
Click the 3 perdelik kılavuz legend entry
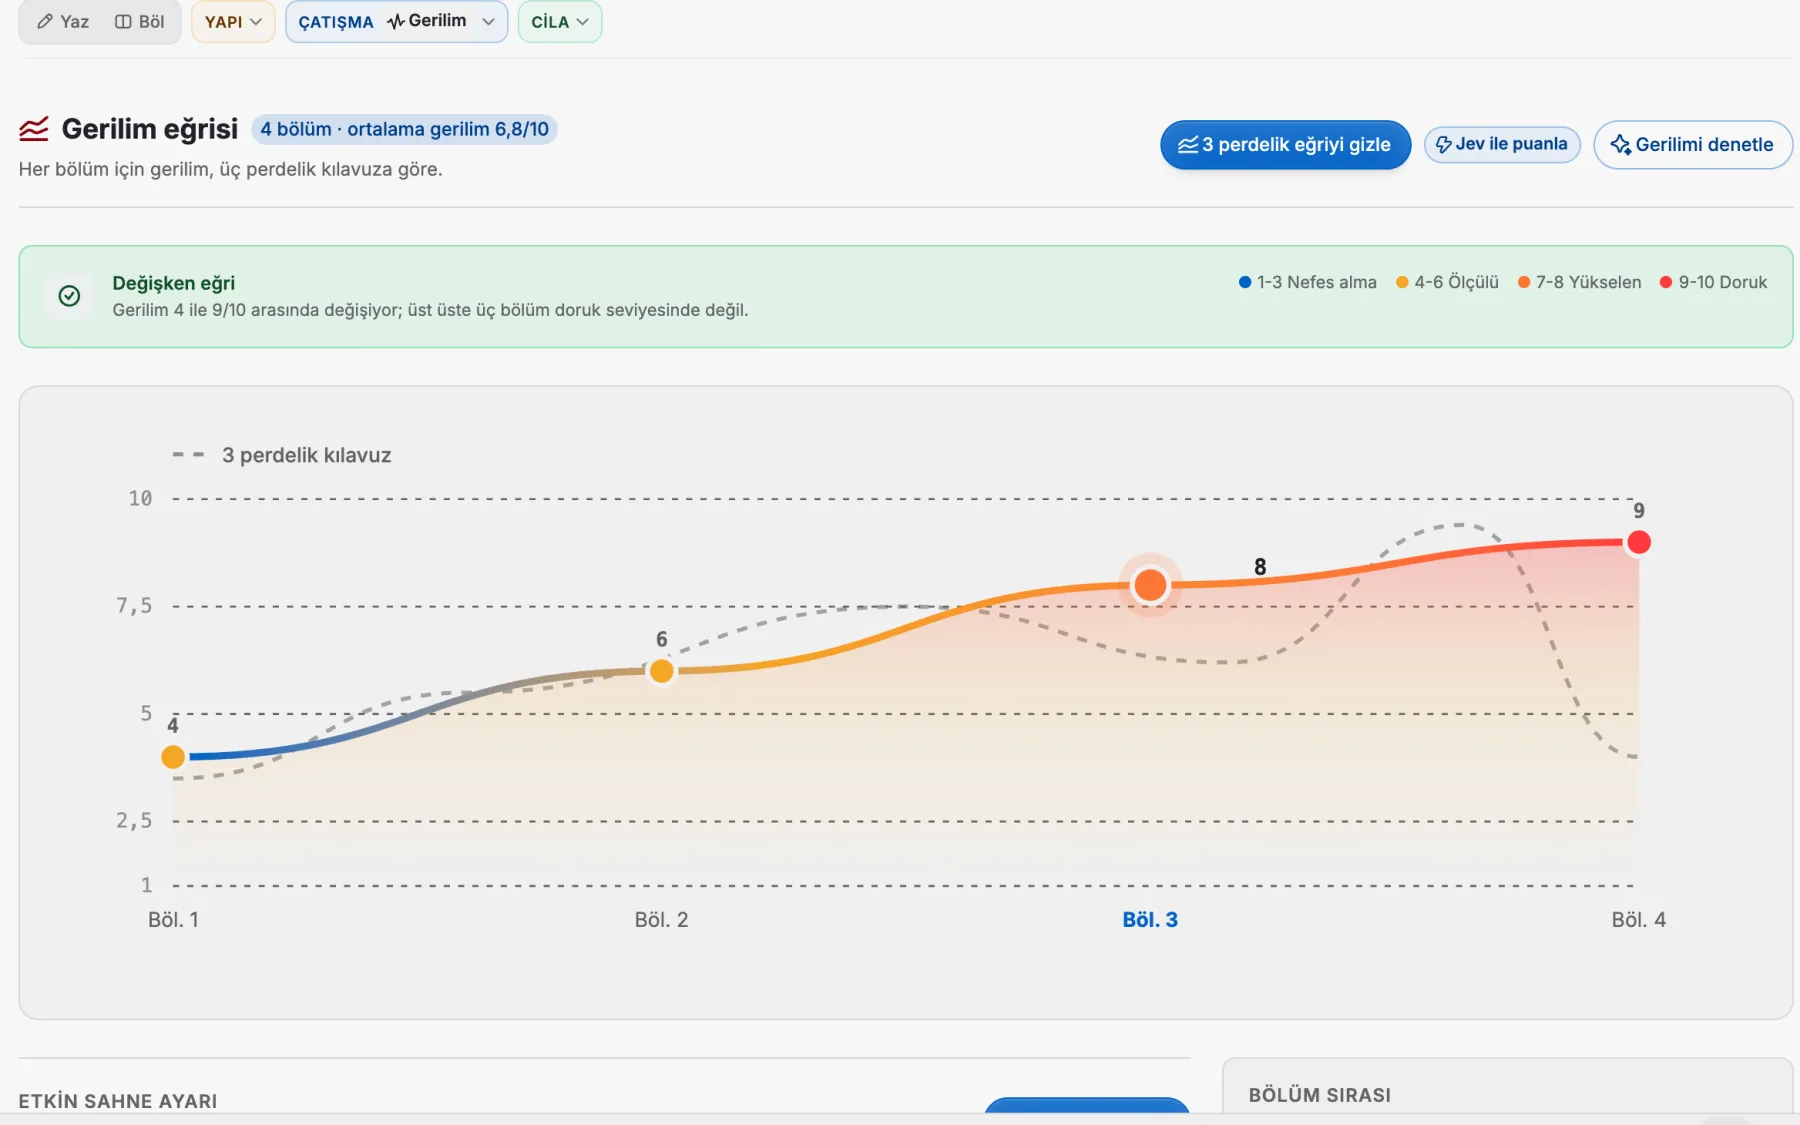(x=282, y=455)
